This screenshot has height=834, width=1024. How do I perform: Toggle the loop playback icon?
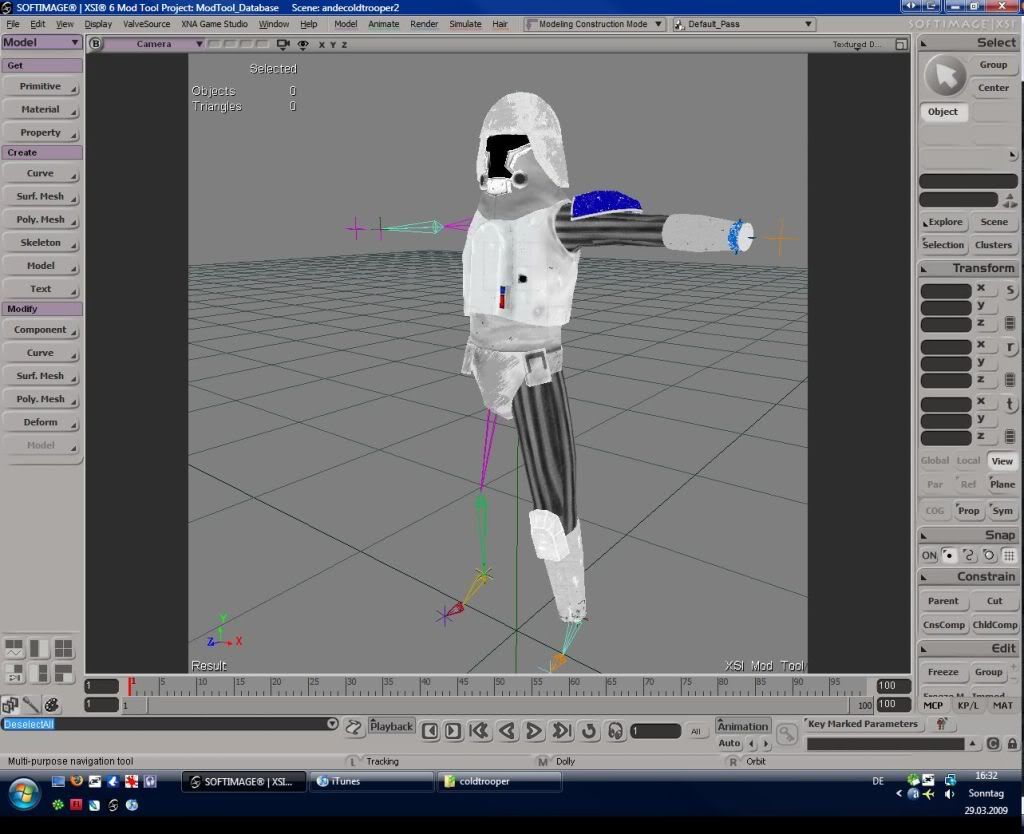tap(588, 731)
